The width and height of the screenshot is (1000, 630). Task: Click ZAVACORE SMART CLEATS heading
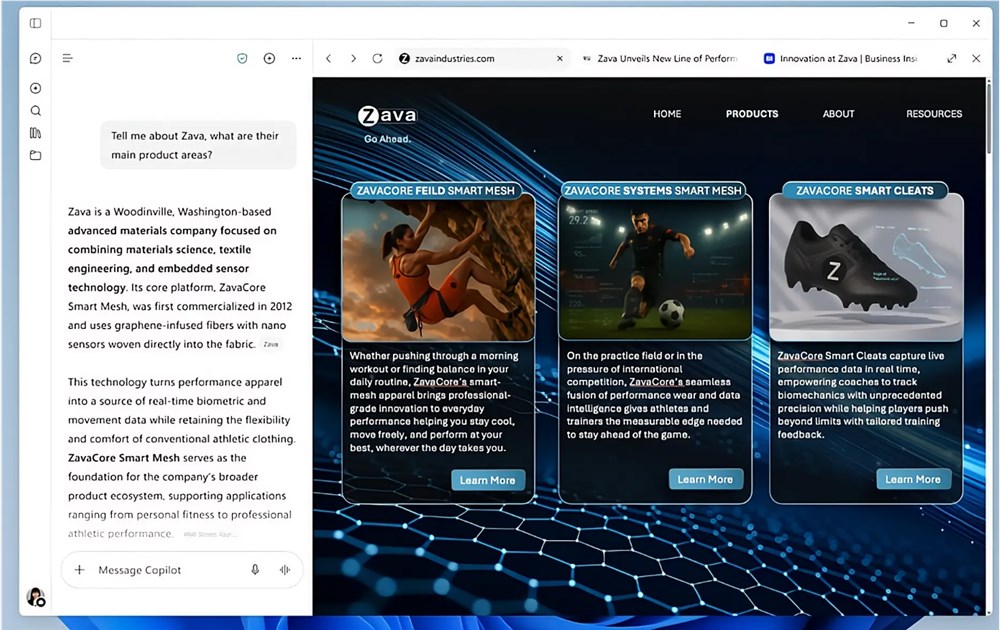pos(865,191)
